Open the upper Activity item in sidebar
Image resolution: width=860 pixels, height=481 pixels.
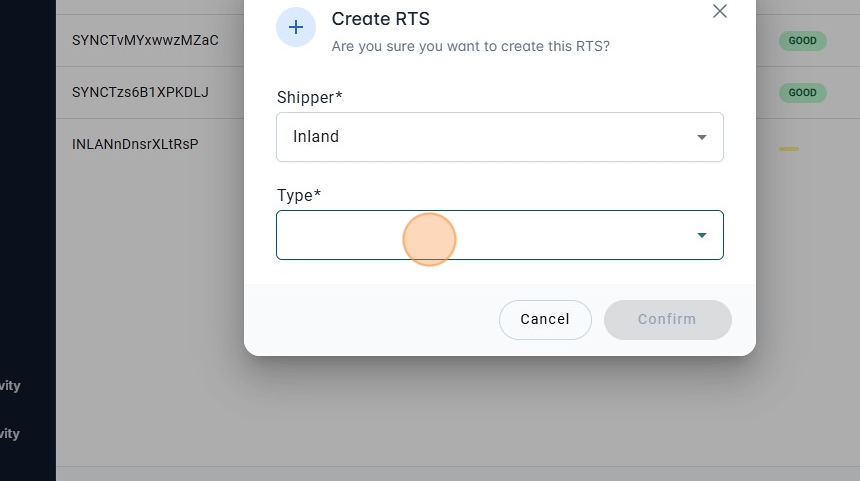(10, 386)
